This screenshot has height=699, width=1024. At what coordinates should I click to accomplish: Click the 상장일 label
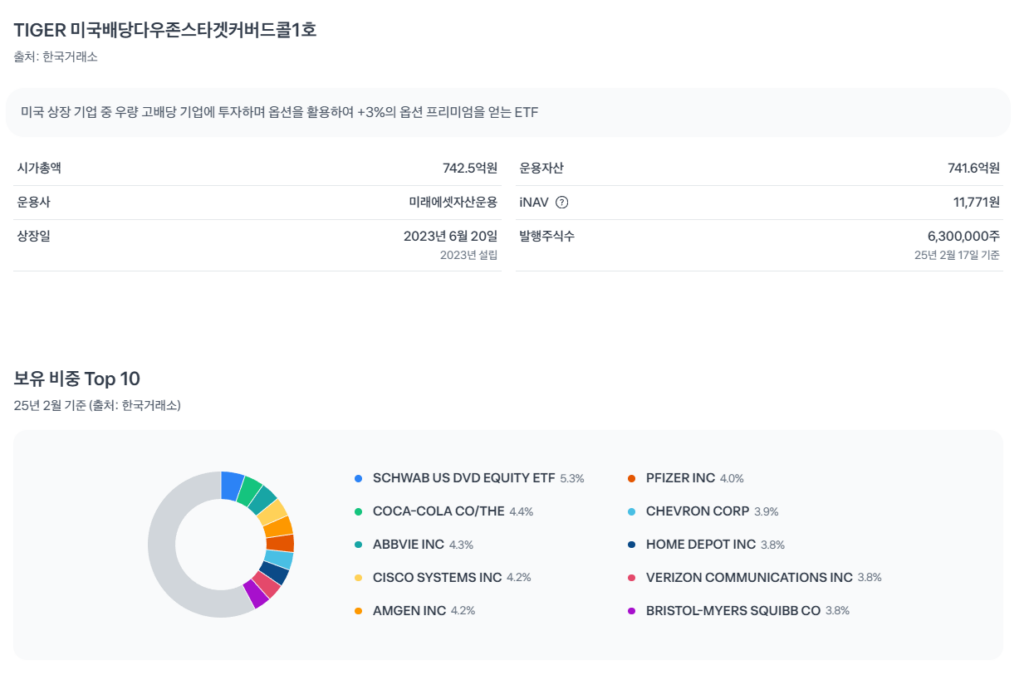[33, 236]
